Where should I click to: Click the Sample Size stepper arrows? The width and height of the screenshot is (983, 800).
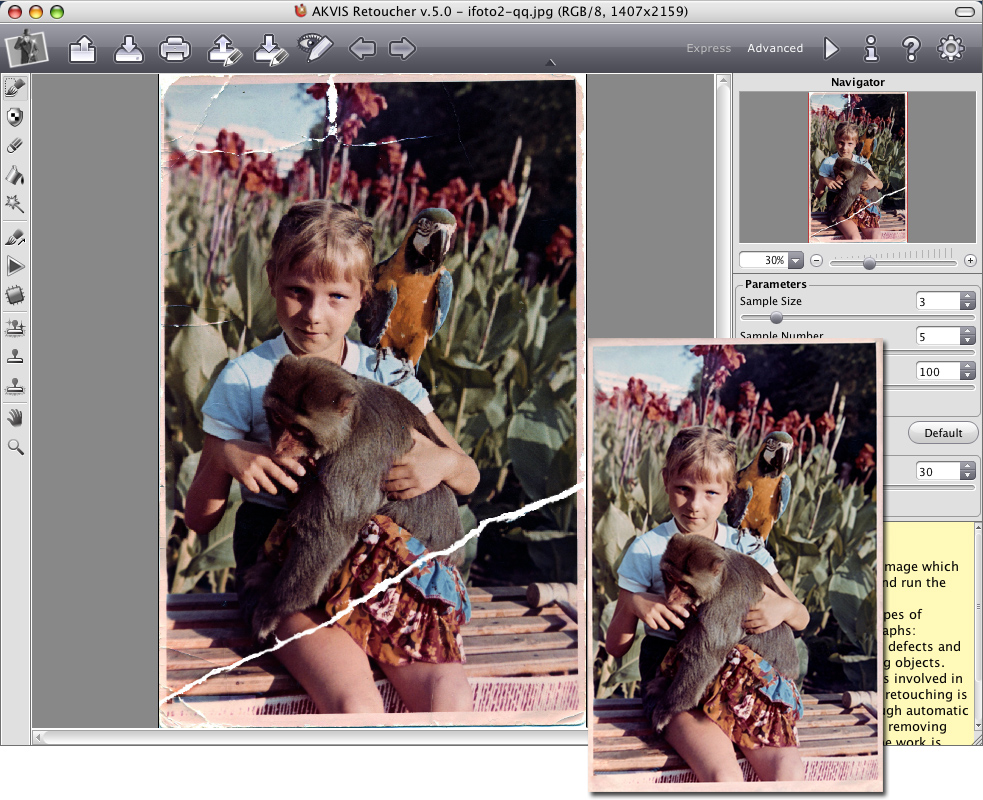[x=967, y=302]
